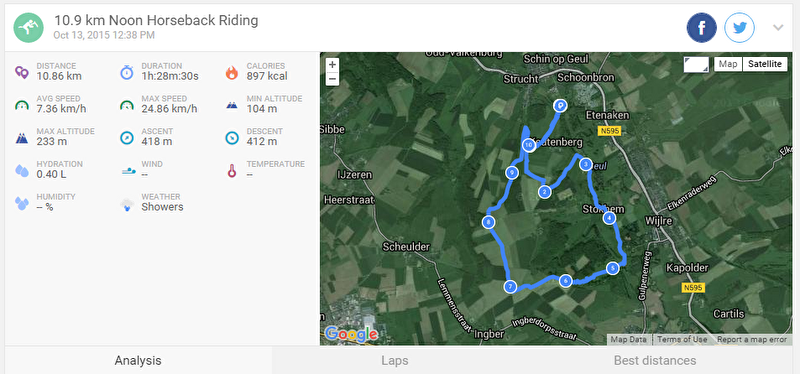The width and height of the screenshot is (800, 374).
Task: Share workout via the Twitter icon
Action: 739,28
